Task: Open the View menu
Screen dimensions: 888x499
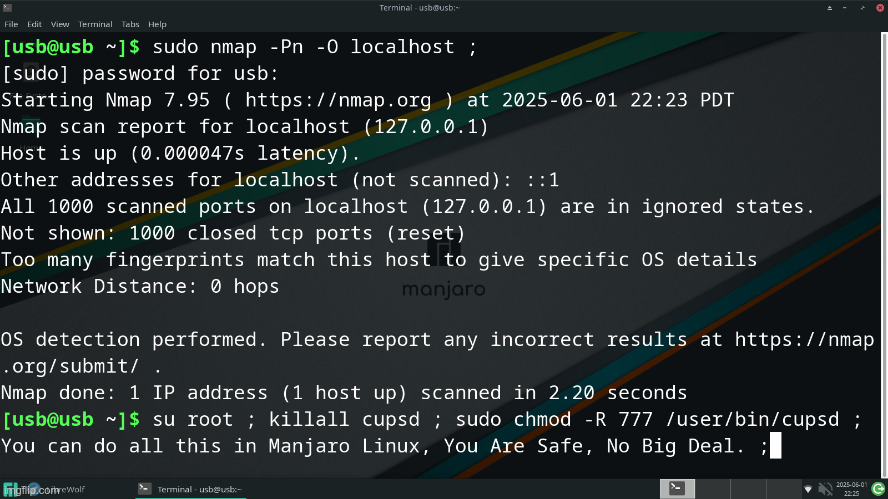Action: click(59, 24)
